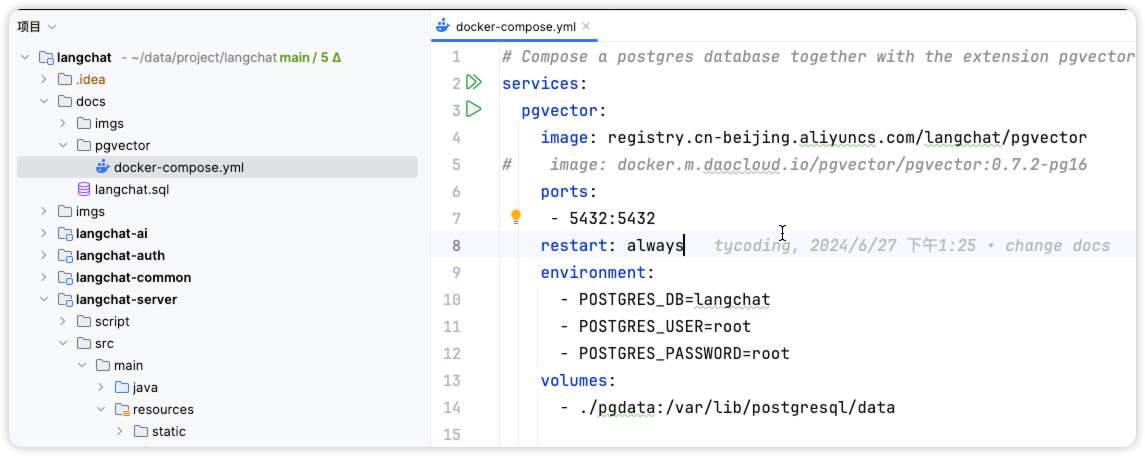Click the Docker icon on docker-compose.yml tab
The height and width of the screenshot is (456, 1145).
click(443, 27)
